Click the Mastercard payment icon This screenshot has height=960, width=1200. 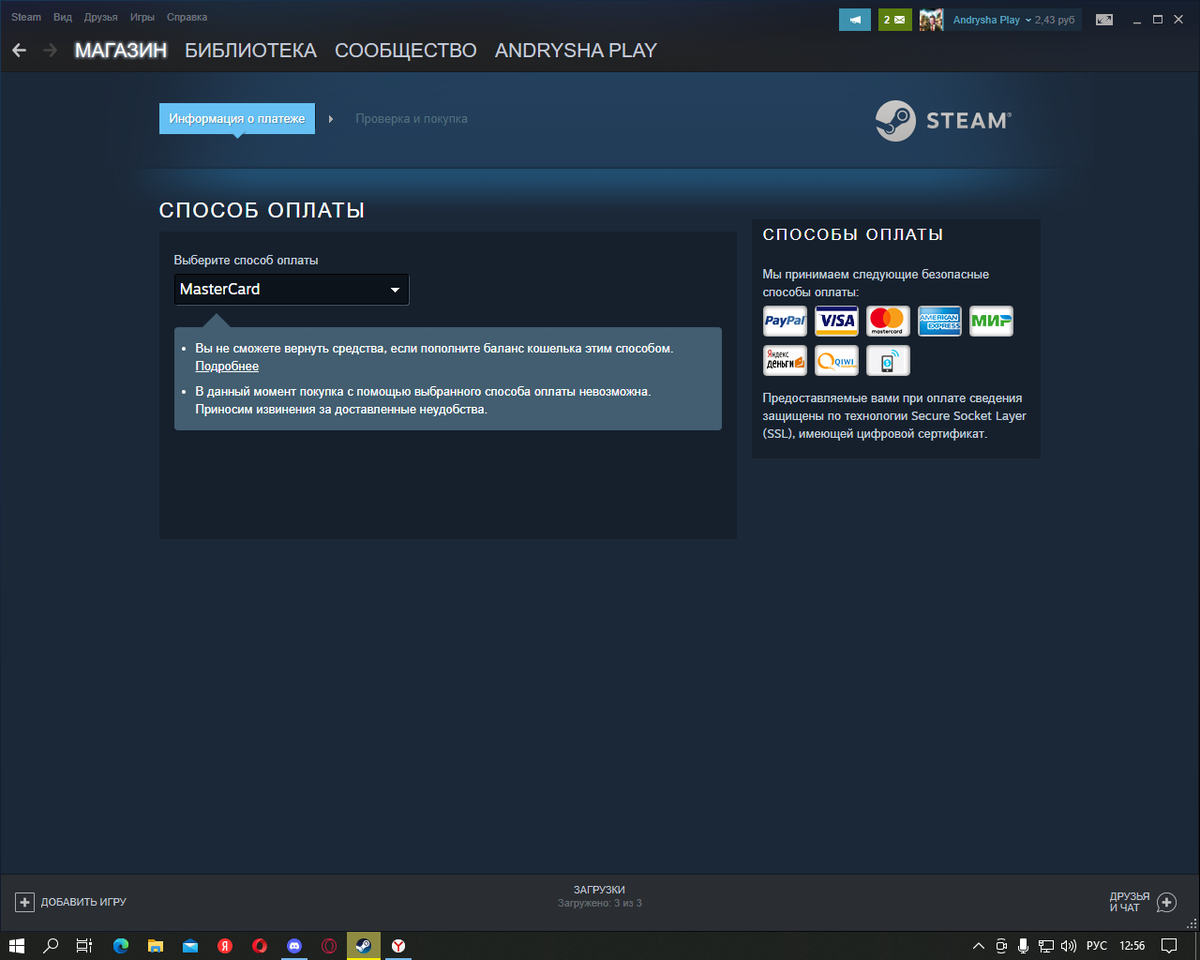pos(888,321)
